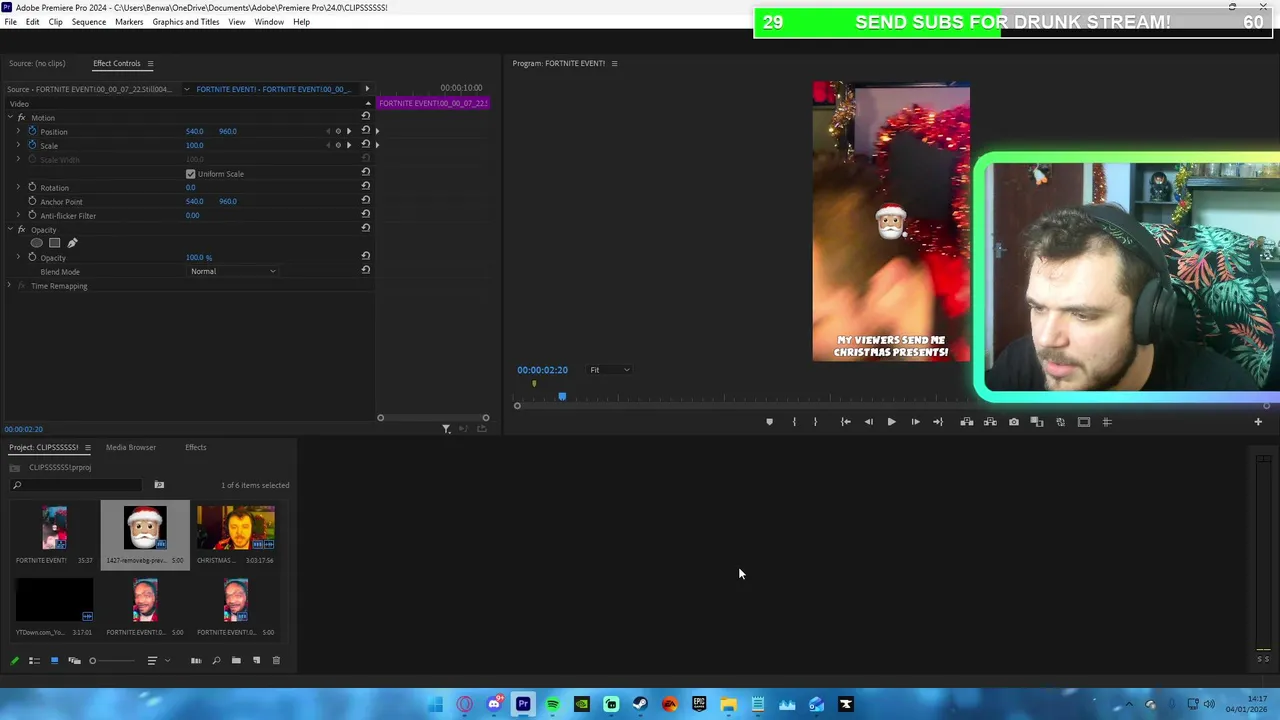Reset the Position parameter

click(x=365, y=131)
